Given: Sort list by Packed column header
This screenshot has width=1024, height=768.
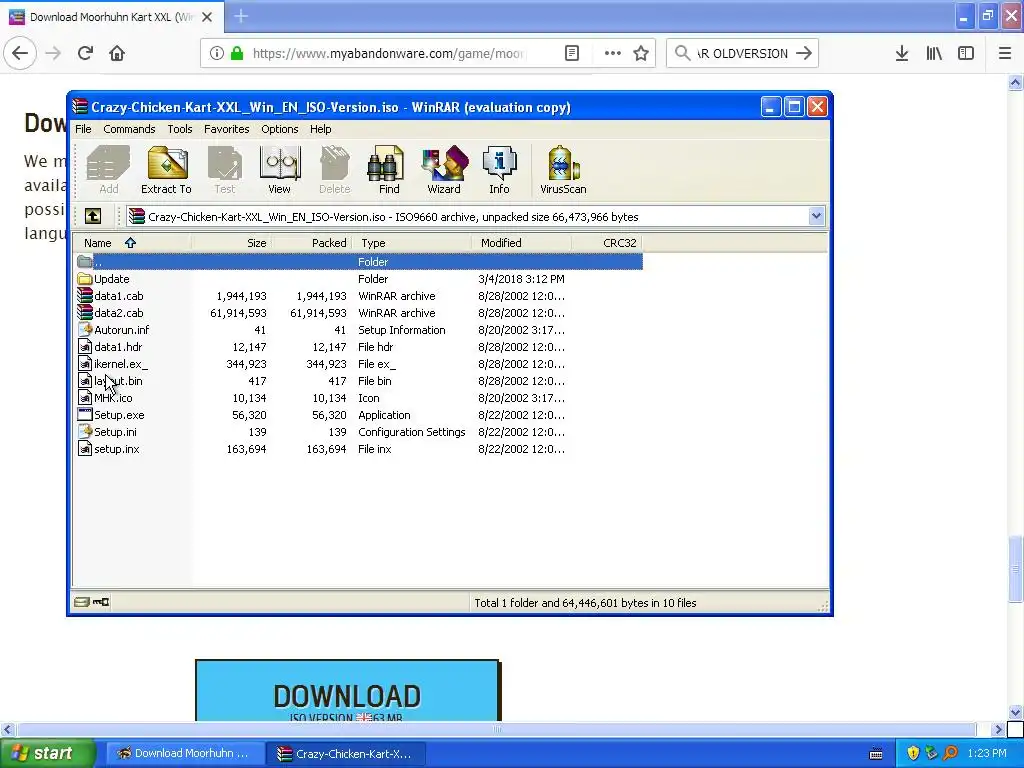Looking at the screenshot, I should tap(312, 243).
